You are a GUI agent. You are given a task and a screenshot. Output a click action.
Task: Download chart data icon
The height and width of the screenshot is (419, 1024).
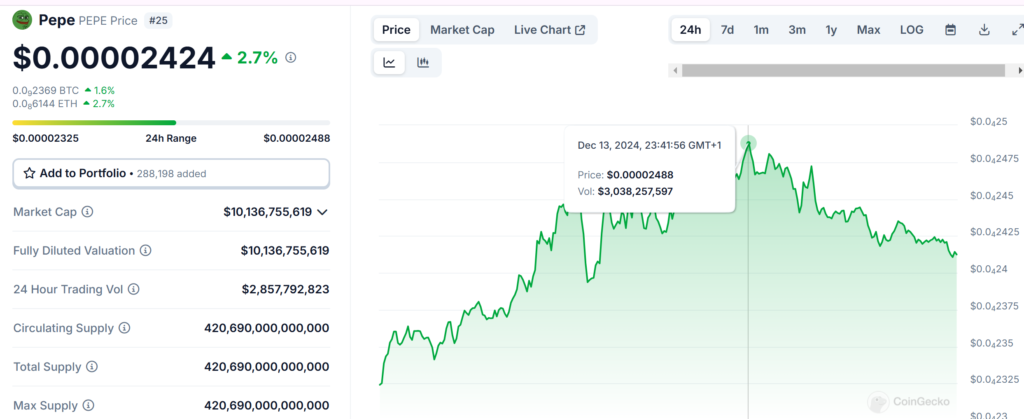[984, 30]
